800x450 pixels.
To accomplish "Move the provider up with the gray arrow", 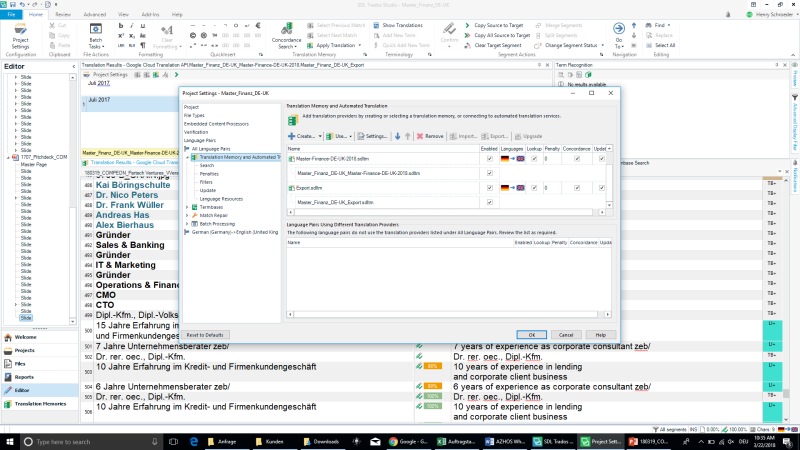I will 408,136.
